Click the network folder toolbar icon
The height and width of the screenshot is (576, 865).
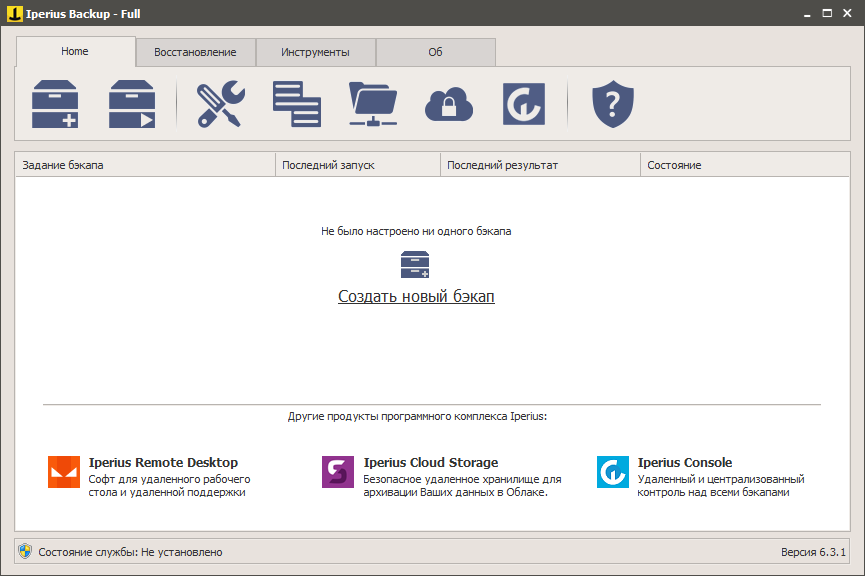pos(373,103)
